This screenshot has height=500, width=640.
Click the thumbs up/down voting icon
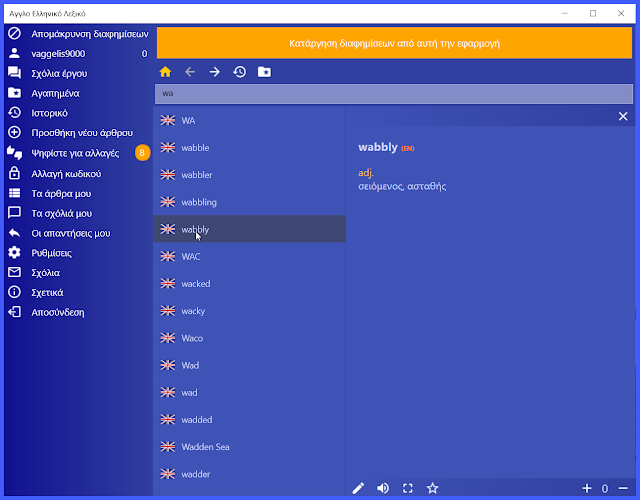click(14, 153)
